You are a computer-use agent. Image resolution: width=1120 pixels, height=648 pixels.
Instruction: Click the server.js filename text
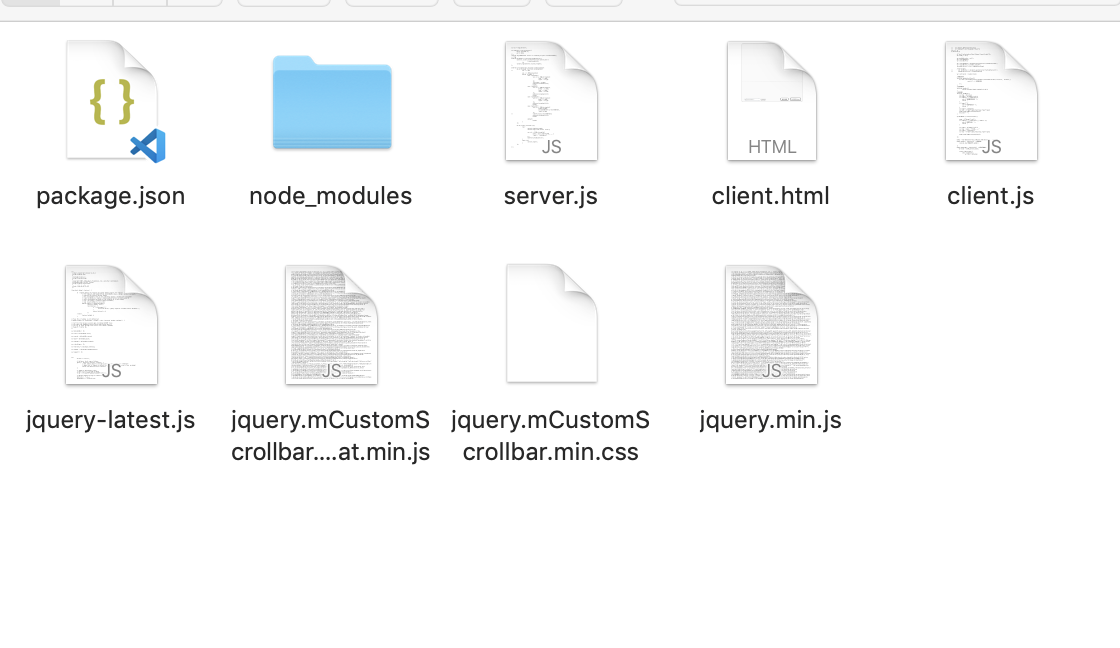[x=550, y=196]
